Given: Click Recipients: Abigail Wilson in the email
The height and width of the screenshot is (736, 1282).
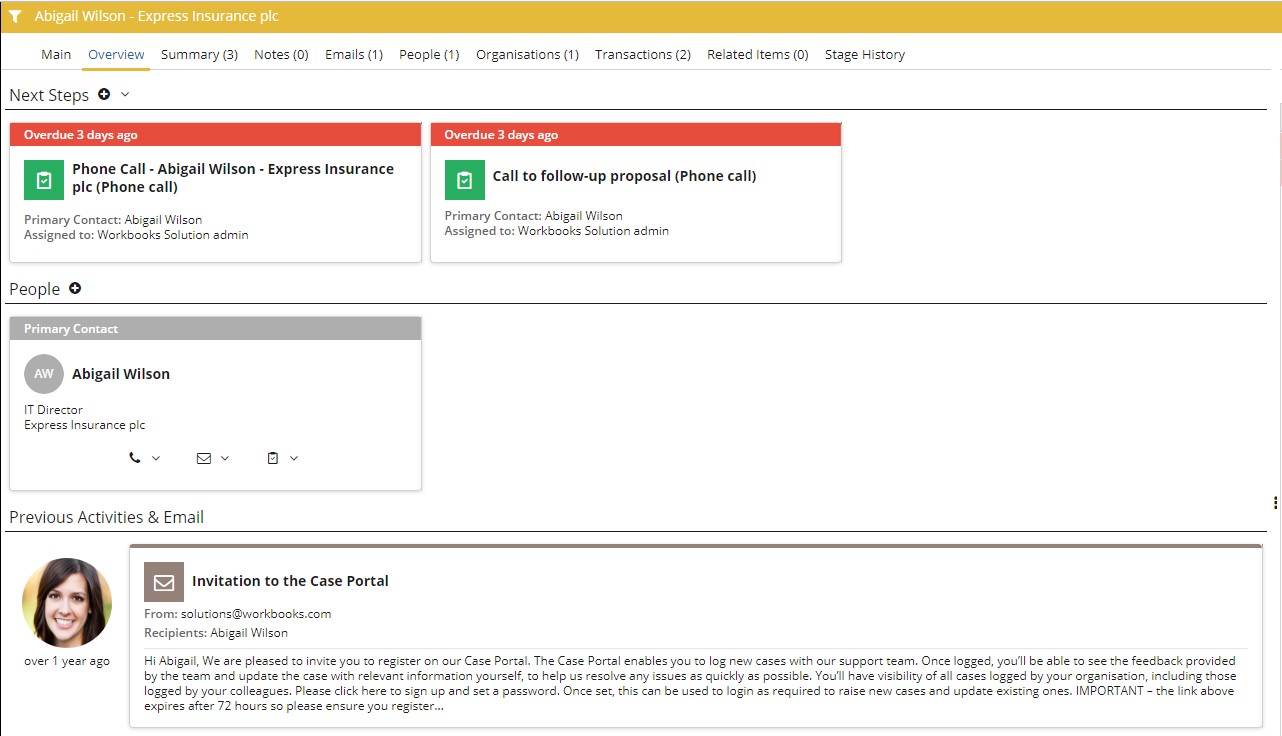Looking at the screenshot, I should point(216,633).
